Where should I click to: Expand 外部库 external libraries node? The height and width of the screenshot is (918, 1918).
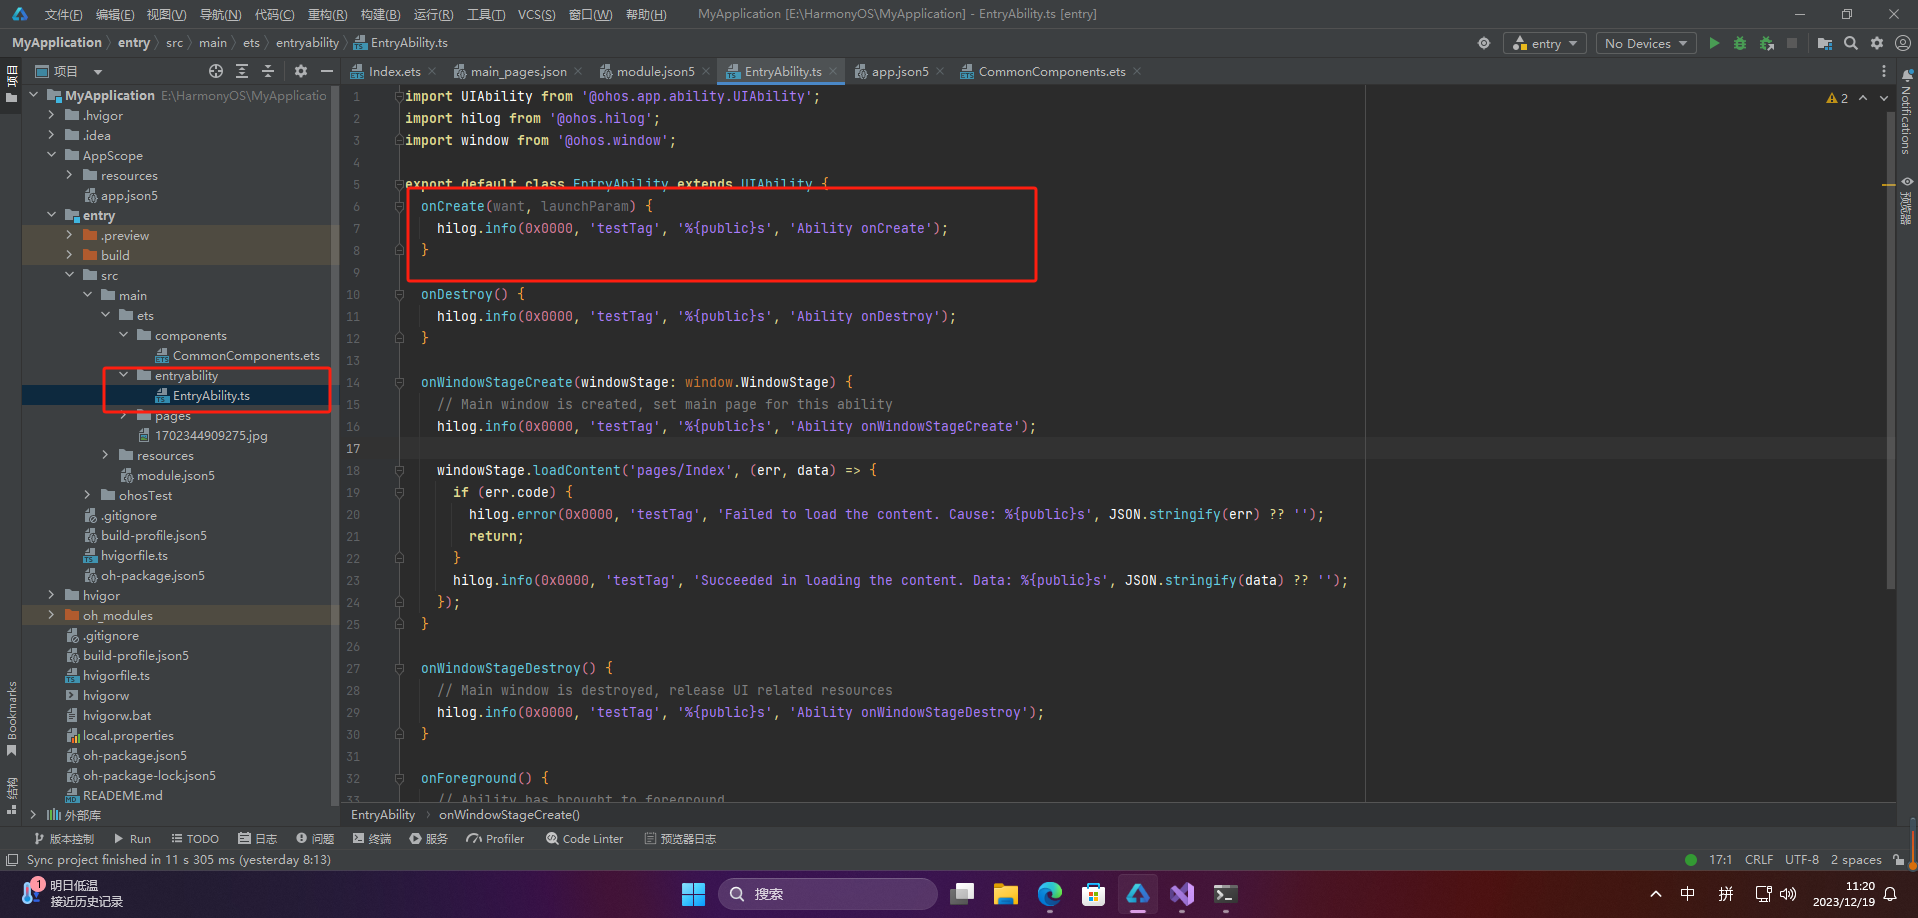coord(34,815)
